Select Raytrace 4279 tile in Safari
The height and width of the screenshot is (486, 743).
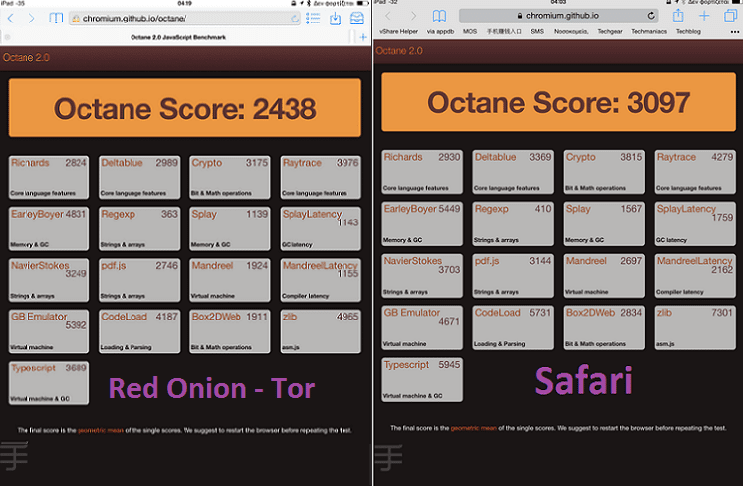coord(695,172)
